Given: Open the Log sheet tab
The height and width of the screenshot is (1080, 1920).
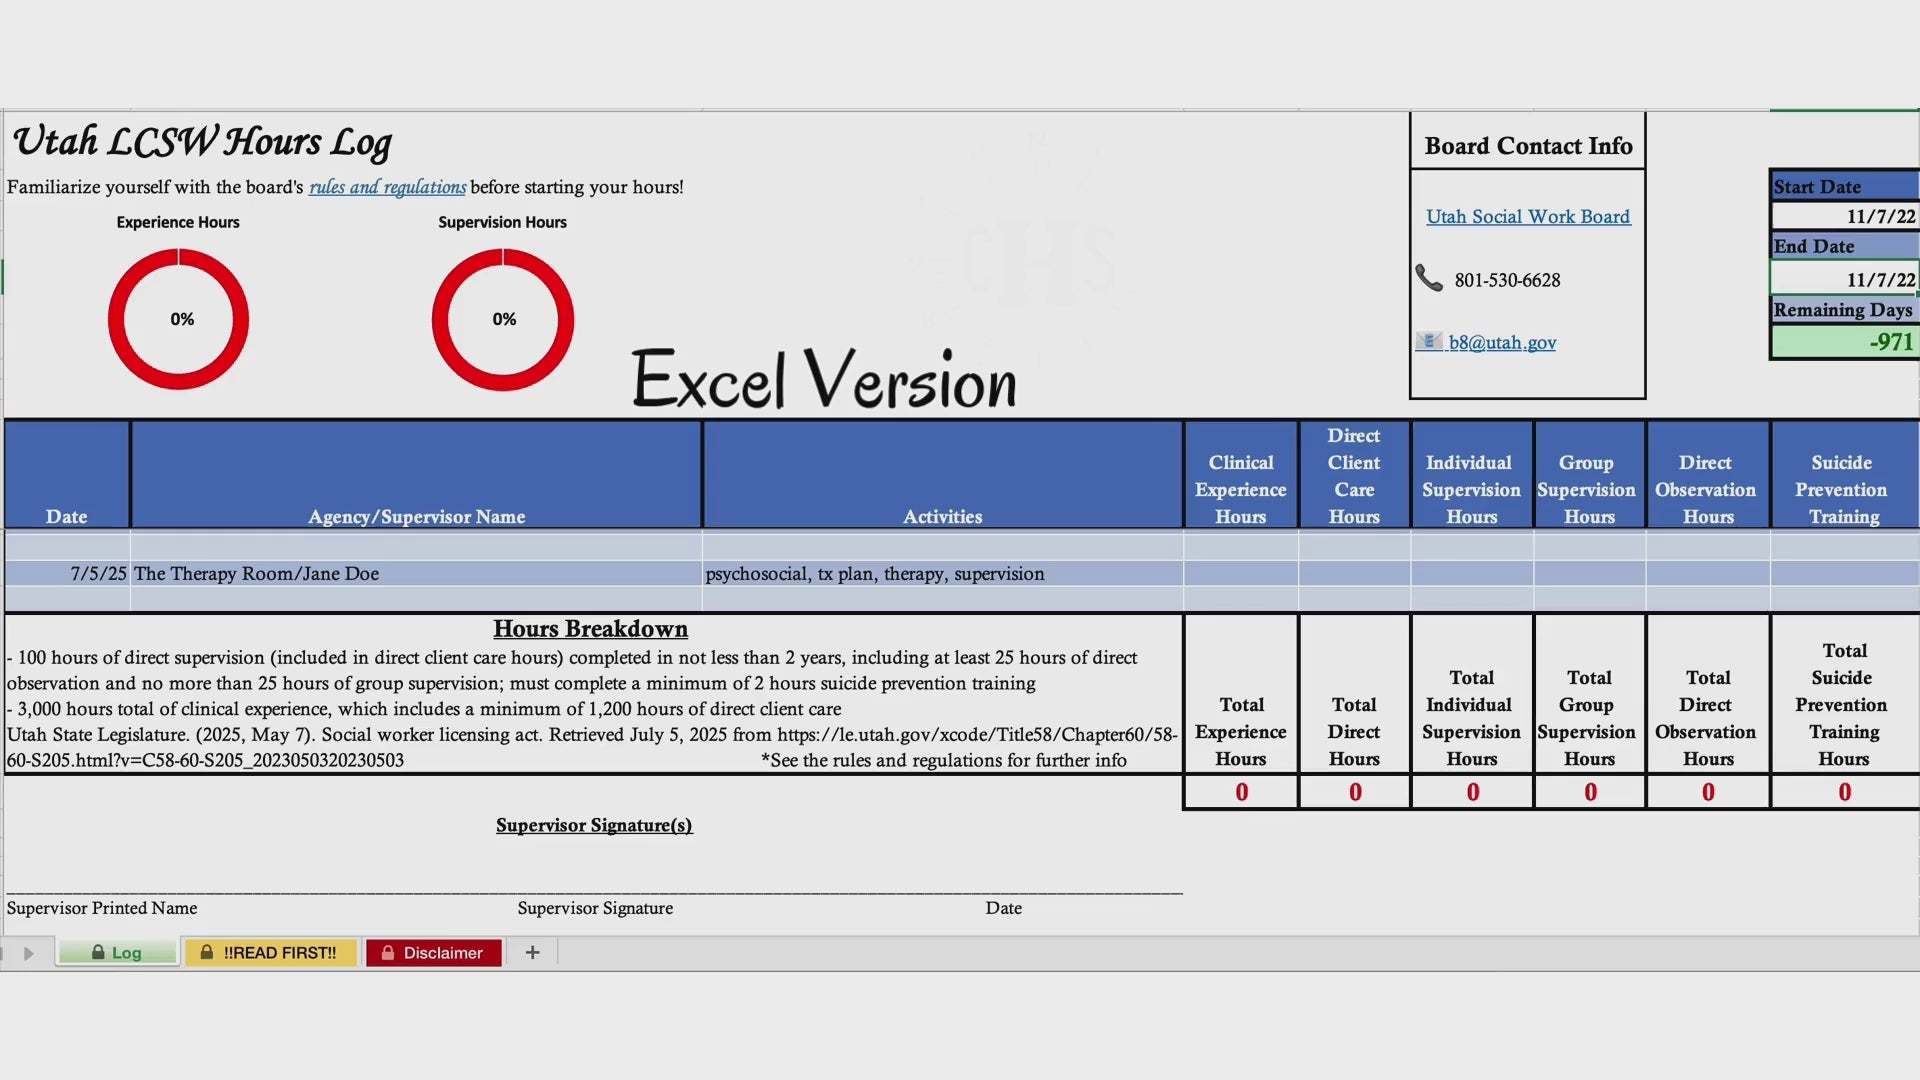Looking at the screenshot, I should (x=117, y=952).
